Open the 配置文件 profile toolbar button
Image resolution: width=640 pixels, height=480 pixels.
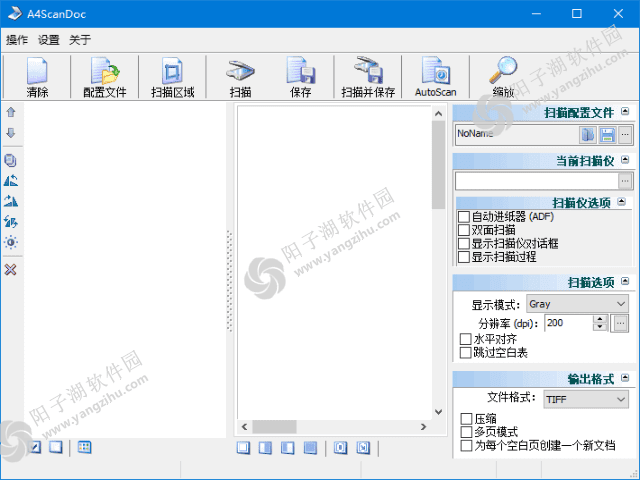[105, 77]
